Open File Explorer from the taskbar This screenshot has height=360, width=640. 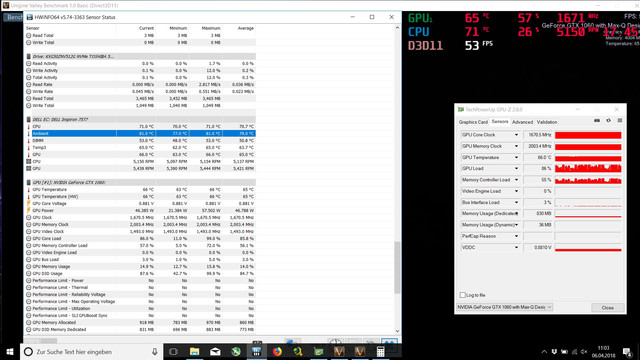tap(194, 351)
